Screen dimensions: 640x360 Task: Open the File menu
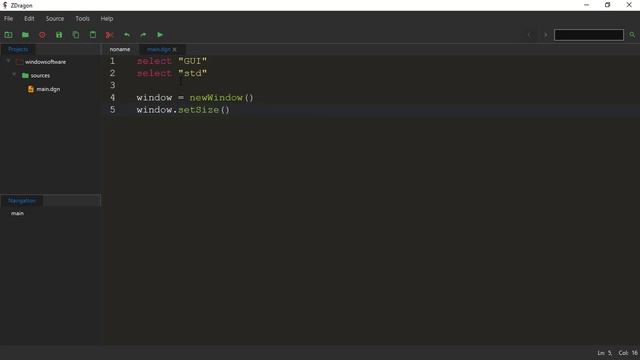click(9, 19)
